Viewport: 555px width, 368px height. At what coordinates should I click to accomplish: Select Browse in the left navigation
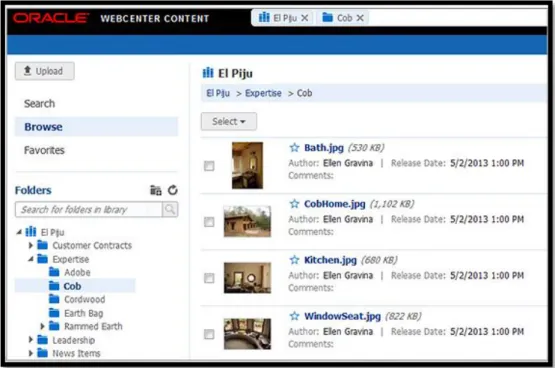click(x=96, y=127)
